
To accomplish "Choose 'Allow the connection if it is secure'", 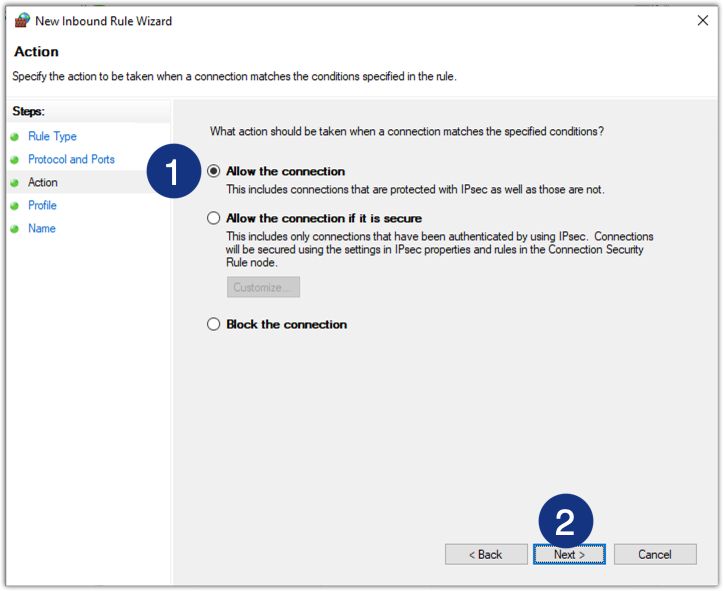I will pos(213,218).
